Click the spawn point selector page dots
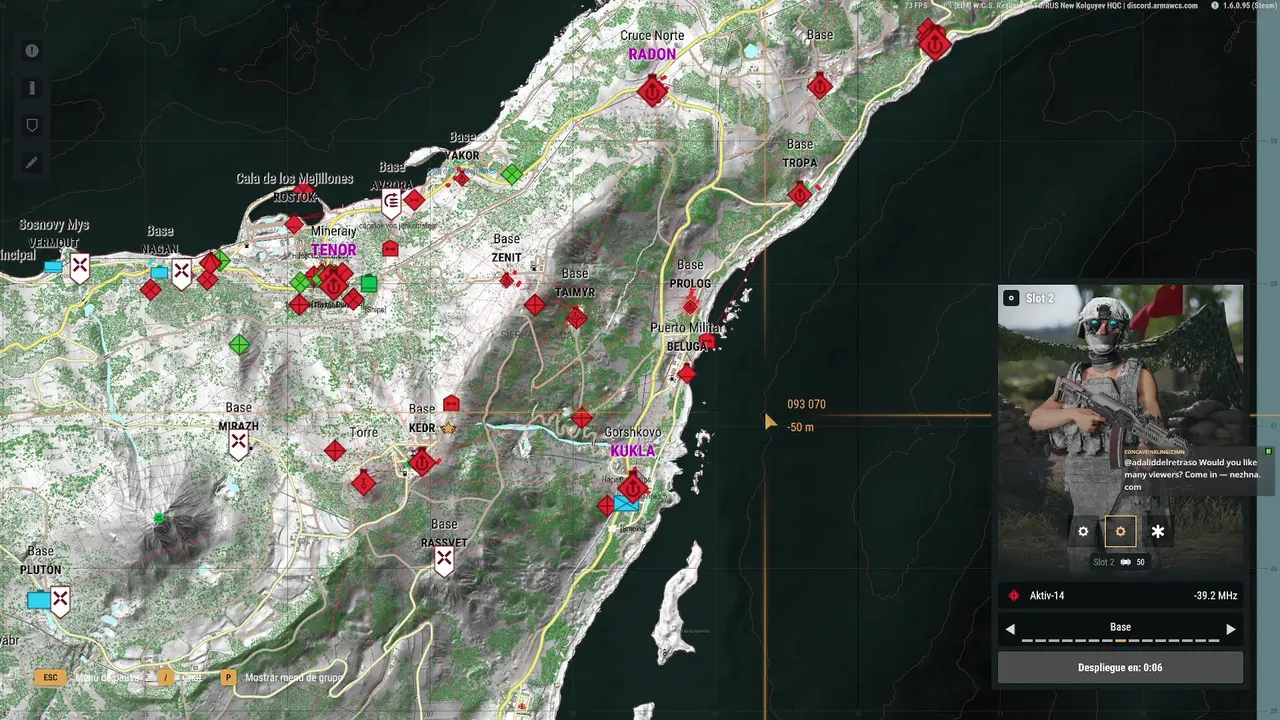 click(x=1120, y=640)
